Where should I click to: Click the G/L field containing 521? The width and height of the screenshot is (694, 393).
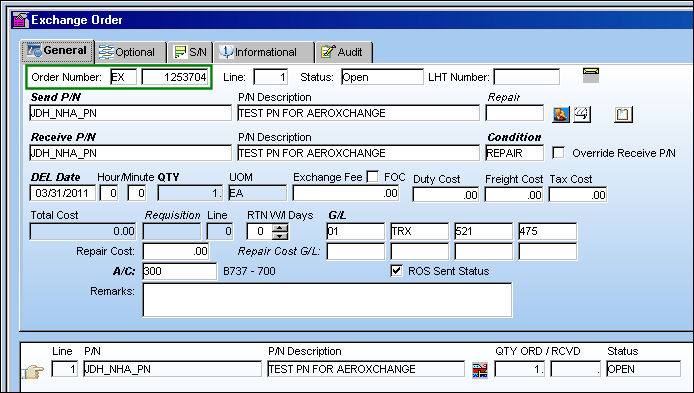pyautogui.click(x=484, y=231)
